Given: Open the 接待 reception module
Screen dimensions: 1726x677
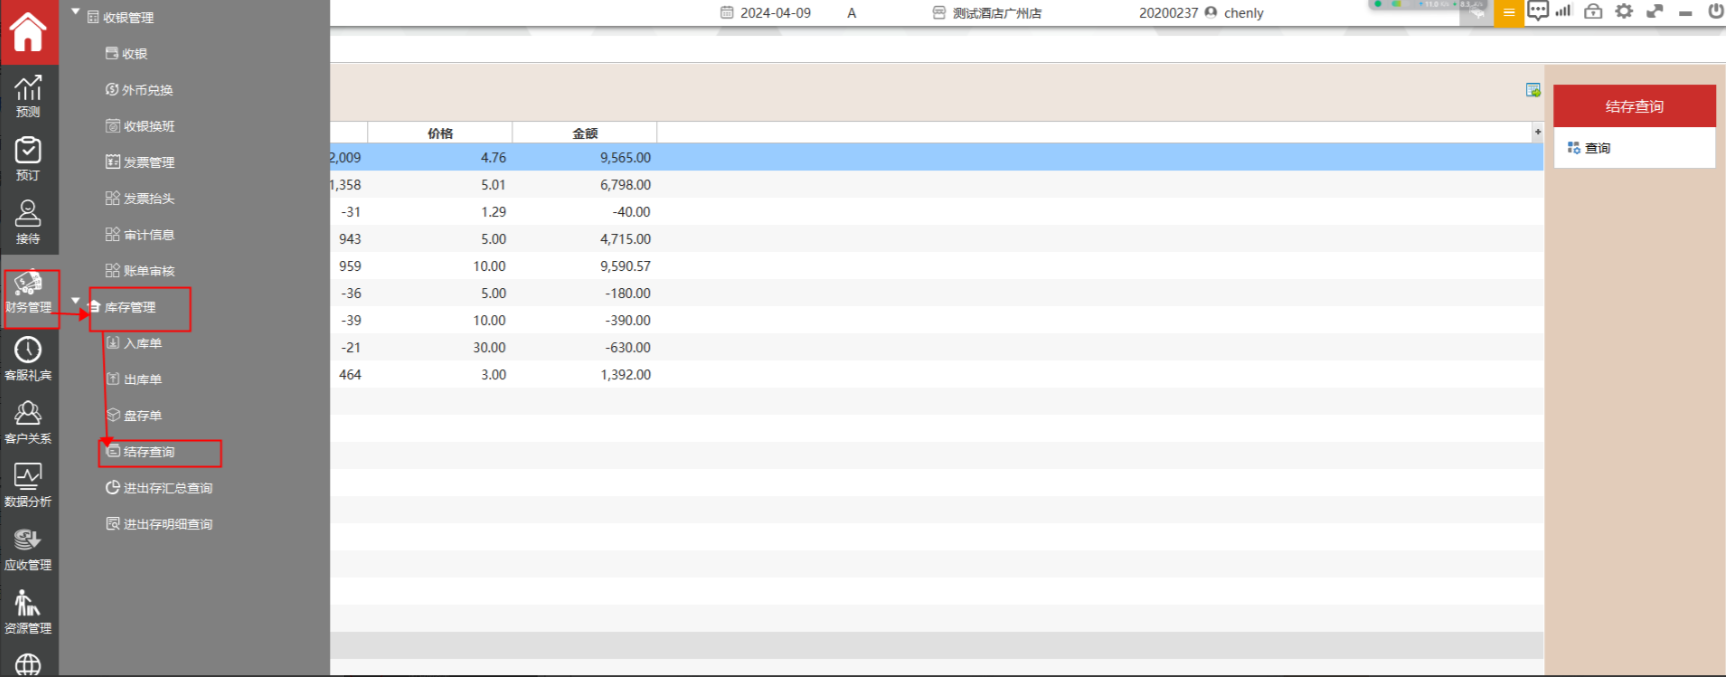Looking at the screenshot, I should coord(28,222).
